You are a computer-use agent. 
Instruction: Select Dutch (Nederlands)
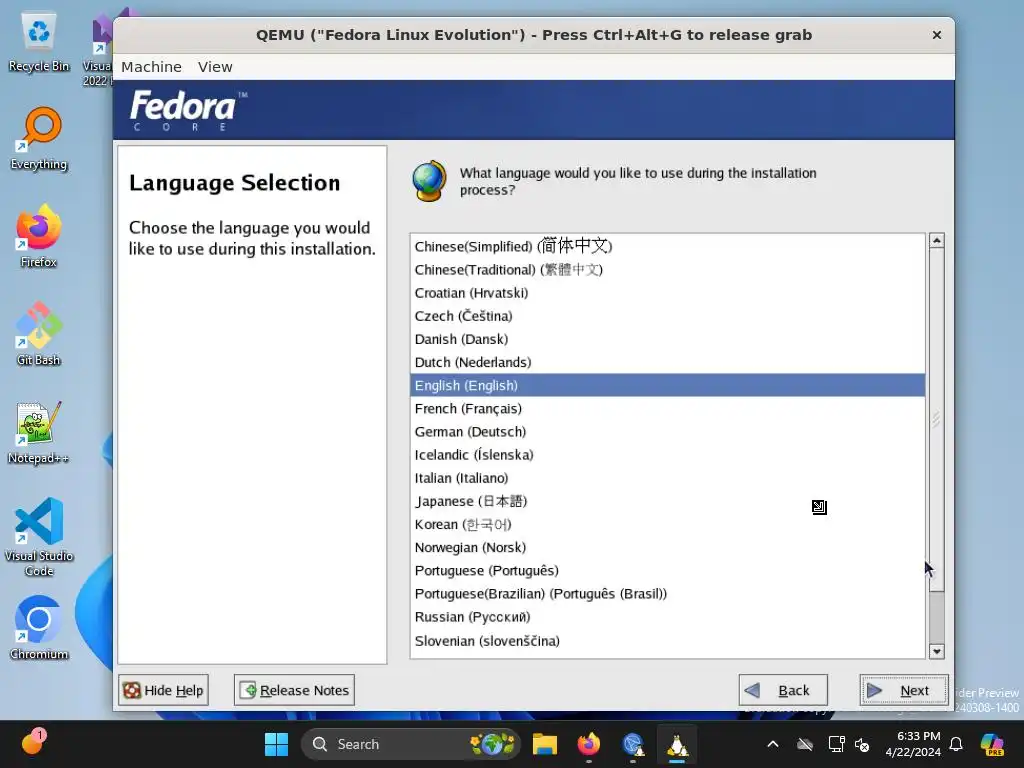pyautogui.click(x=667, y=362)
